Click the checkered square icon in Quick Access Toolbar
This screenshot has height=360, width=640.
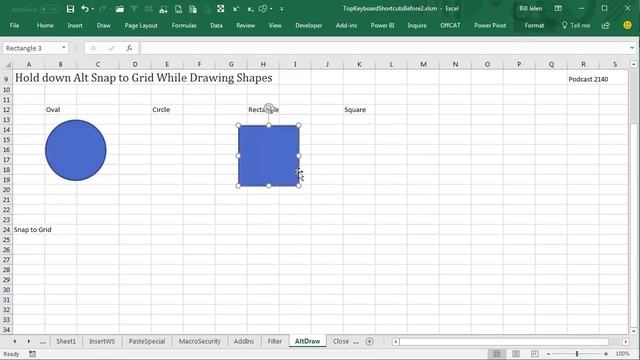coord(220,9)
